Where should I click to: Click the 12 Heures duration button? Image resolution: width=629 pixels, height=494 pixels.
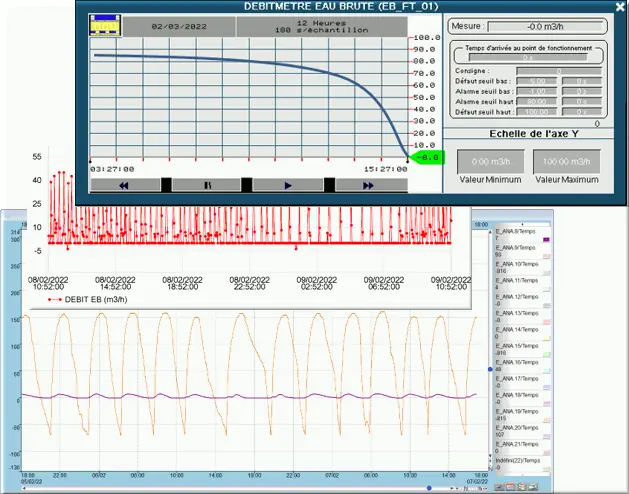tap(322, 26)
